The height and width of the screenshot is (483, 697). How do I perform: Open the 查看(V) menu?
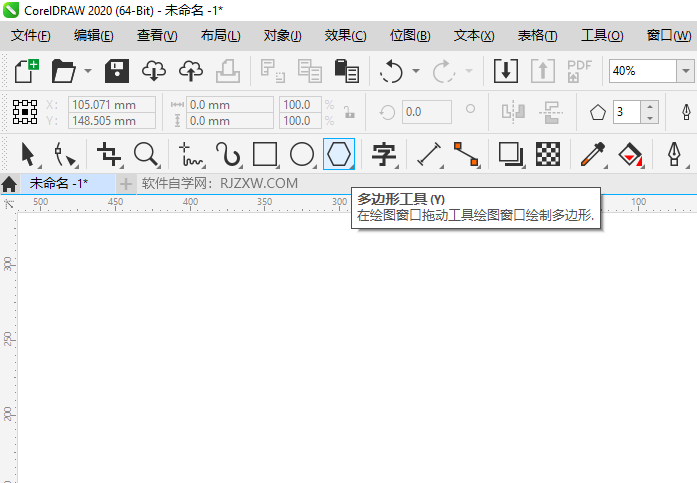[157, 36]
